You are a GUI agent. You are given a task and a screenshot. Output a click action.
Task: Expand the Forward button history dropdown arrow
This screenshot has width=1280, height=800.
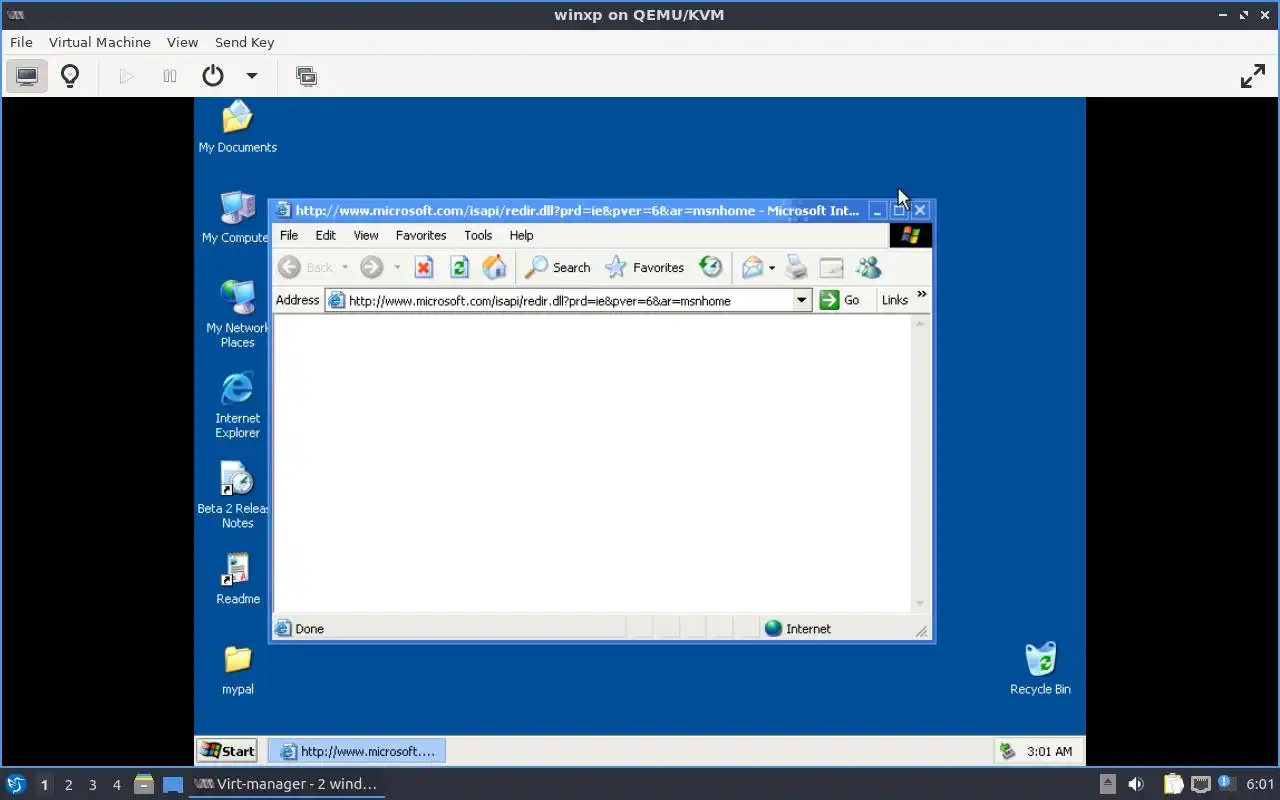pyautogui.click(x=397, y=267)
